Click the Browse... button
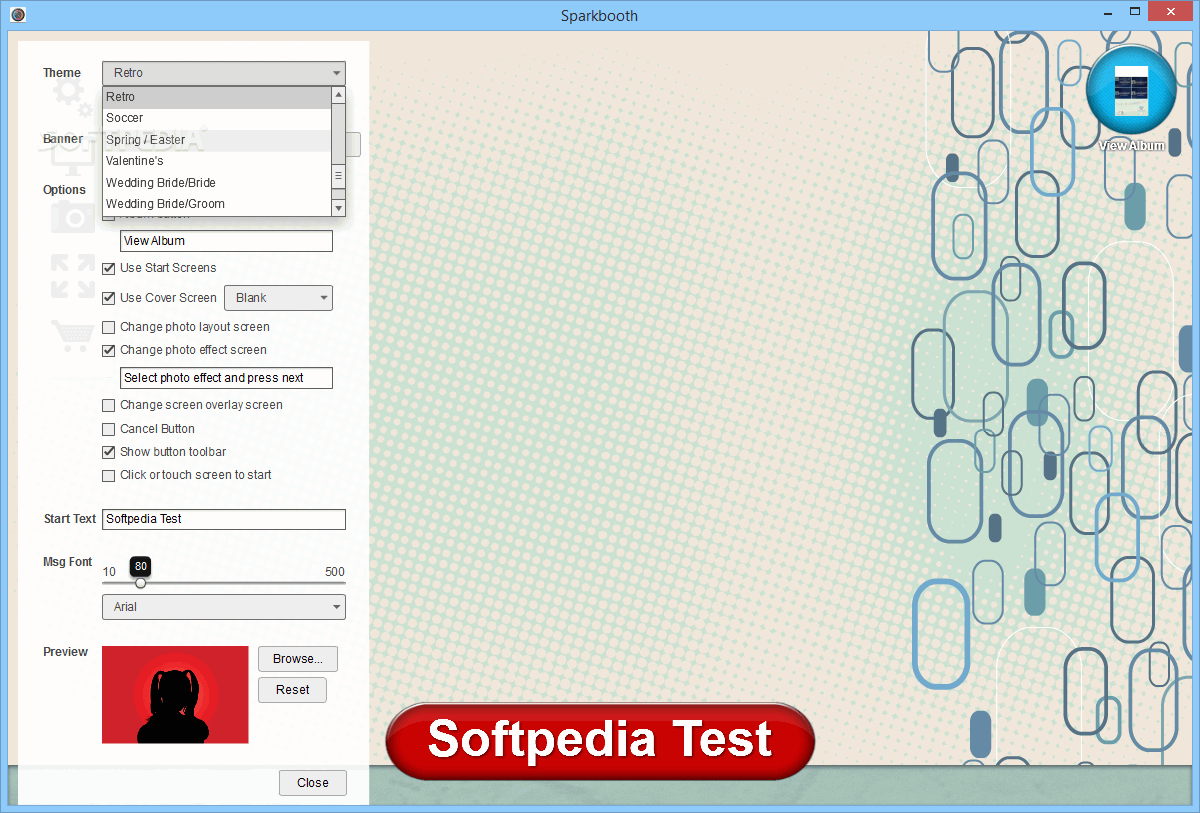The width and height of the screenshot is (1200, 813). (x=298, y=659)
